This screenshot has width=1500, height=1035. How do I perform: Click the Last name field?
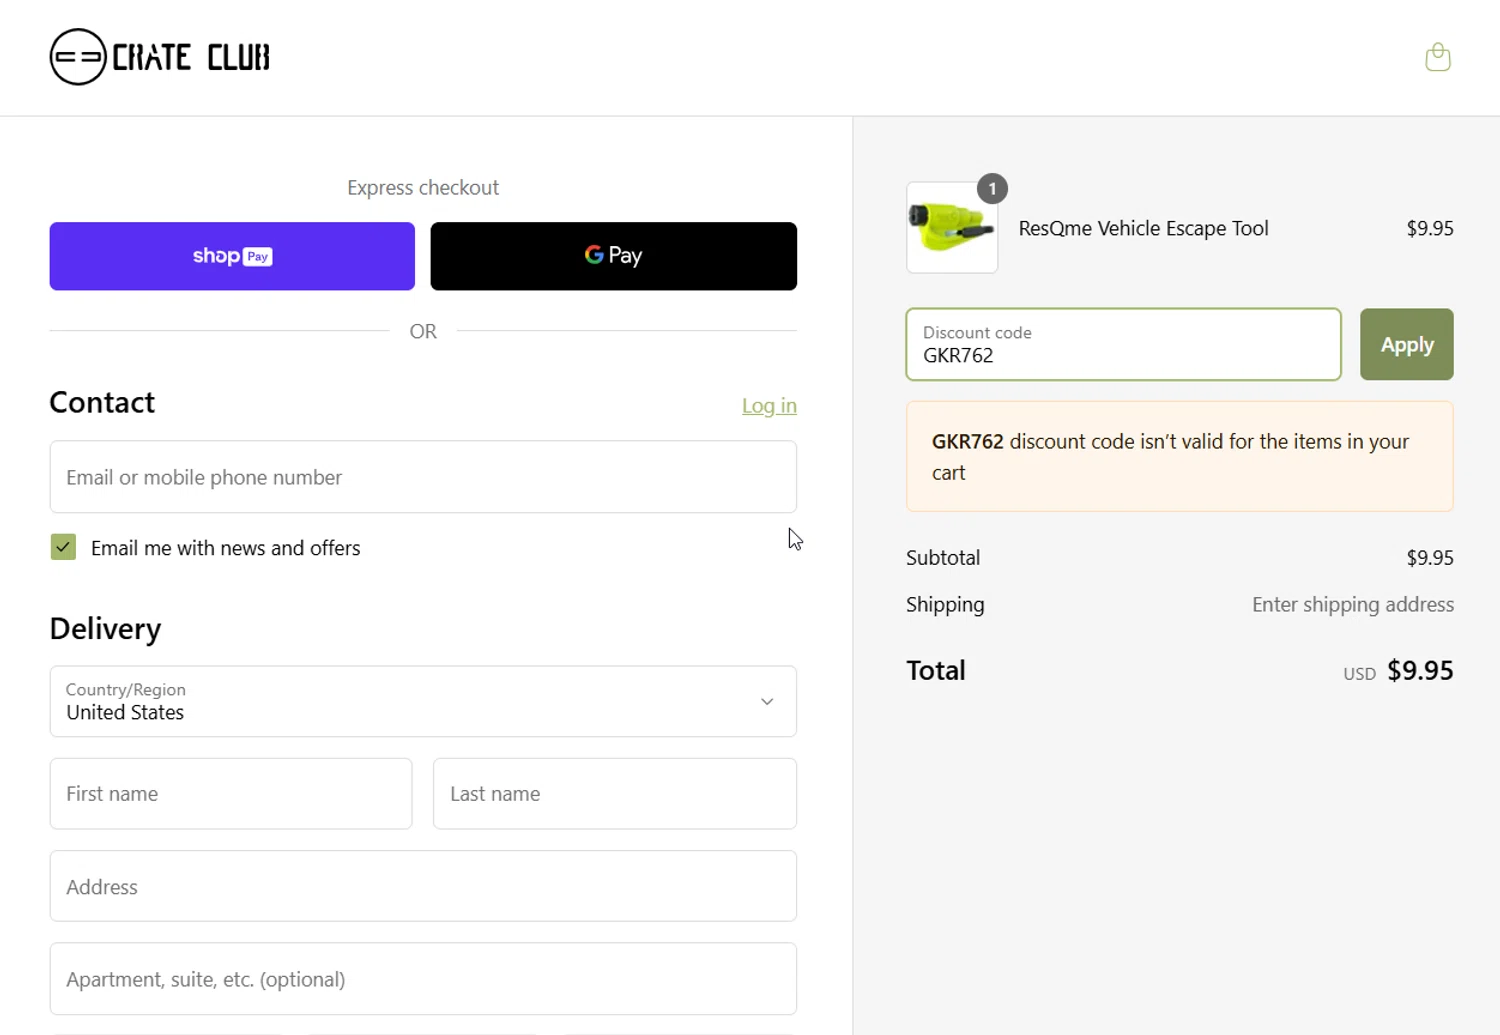(615, 794)
